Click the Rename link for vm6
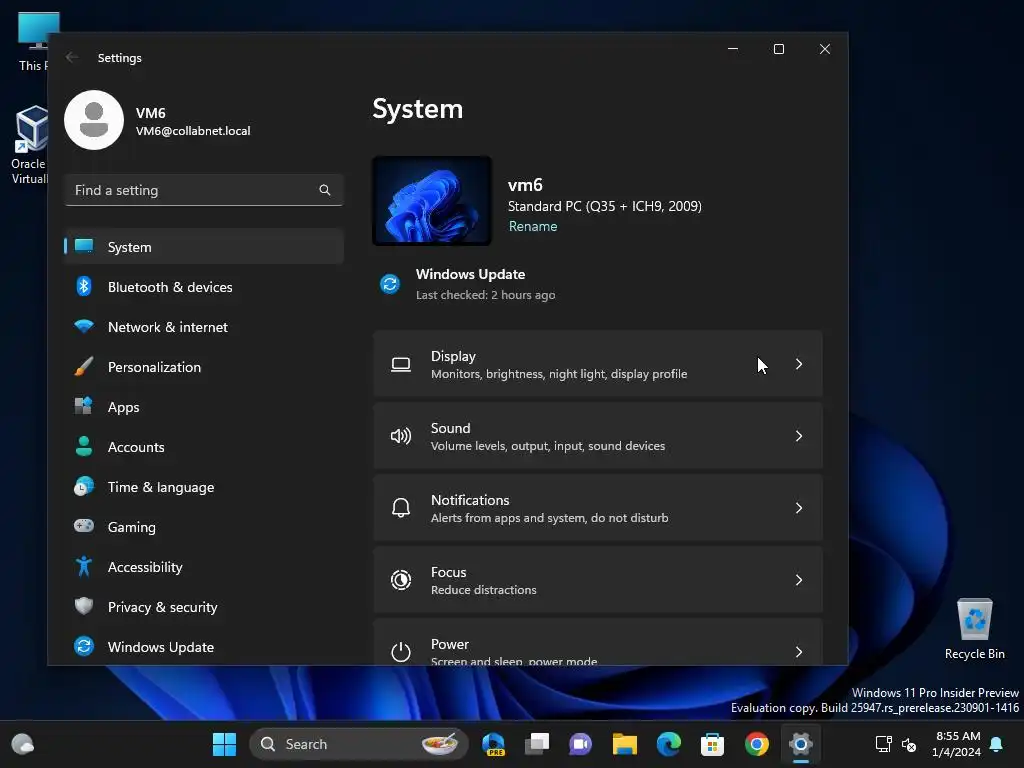The height and width of the screenshot is (768, 1024). (x=533, y=226)
